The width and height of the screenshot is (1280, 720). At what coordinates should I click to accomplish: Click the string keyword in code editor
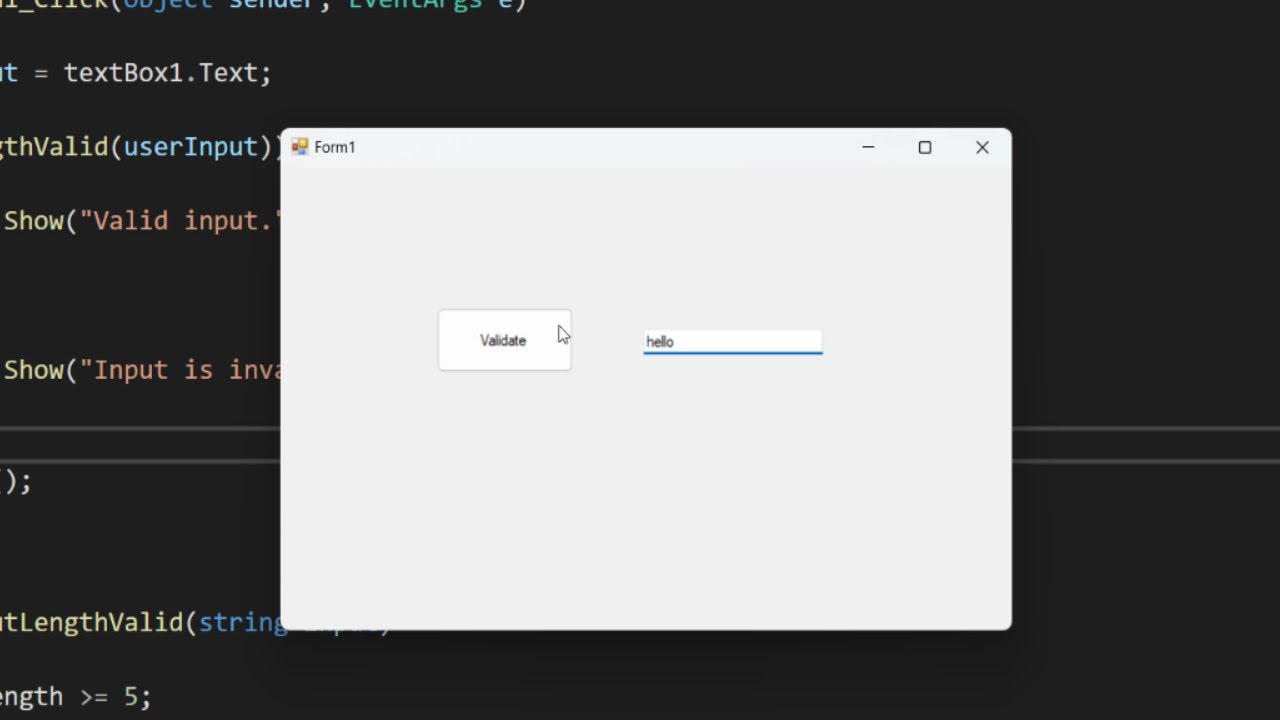(x=242, y=622)
